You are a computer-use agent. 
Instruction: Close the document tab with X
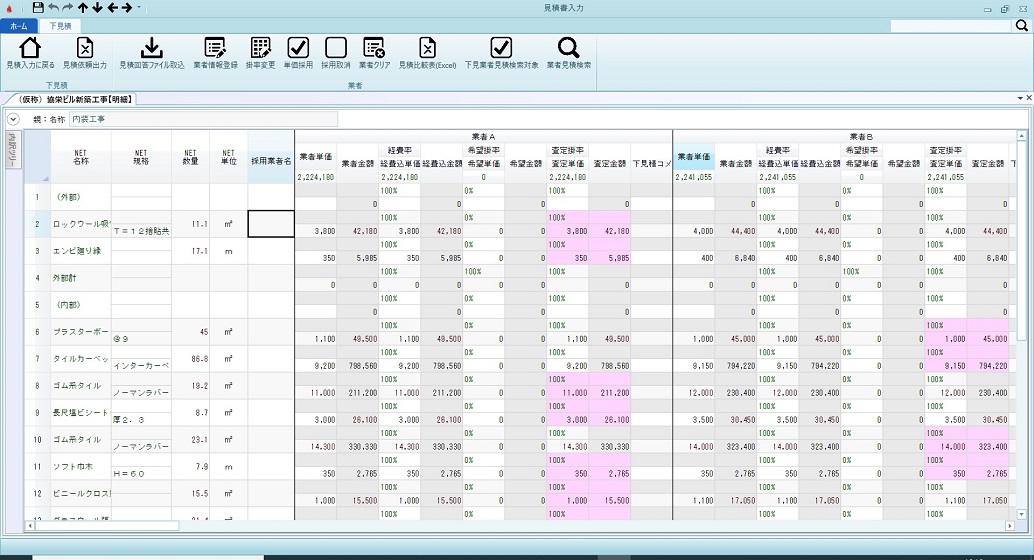point(1029,98)
